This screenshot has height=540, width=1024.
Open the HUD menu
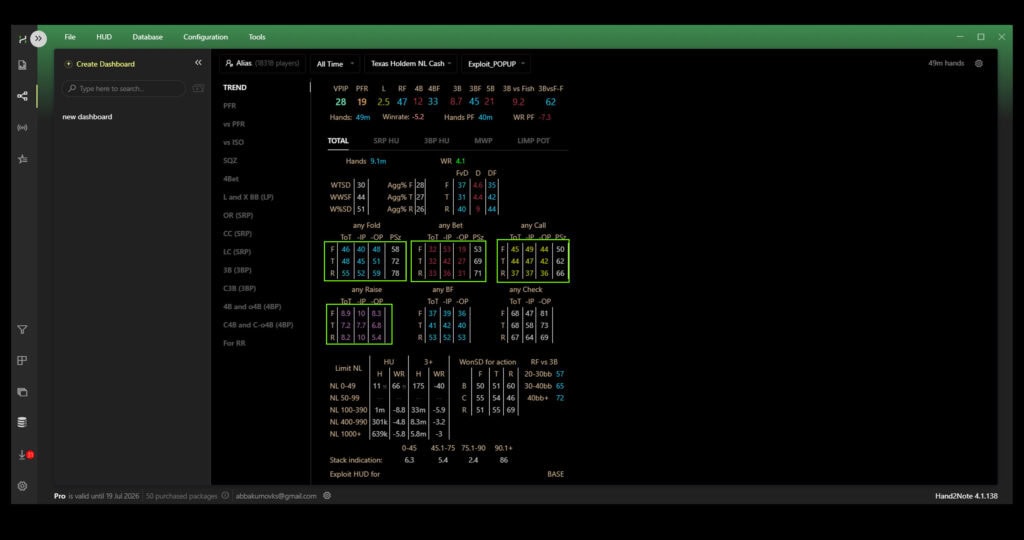(104, 37)
